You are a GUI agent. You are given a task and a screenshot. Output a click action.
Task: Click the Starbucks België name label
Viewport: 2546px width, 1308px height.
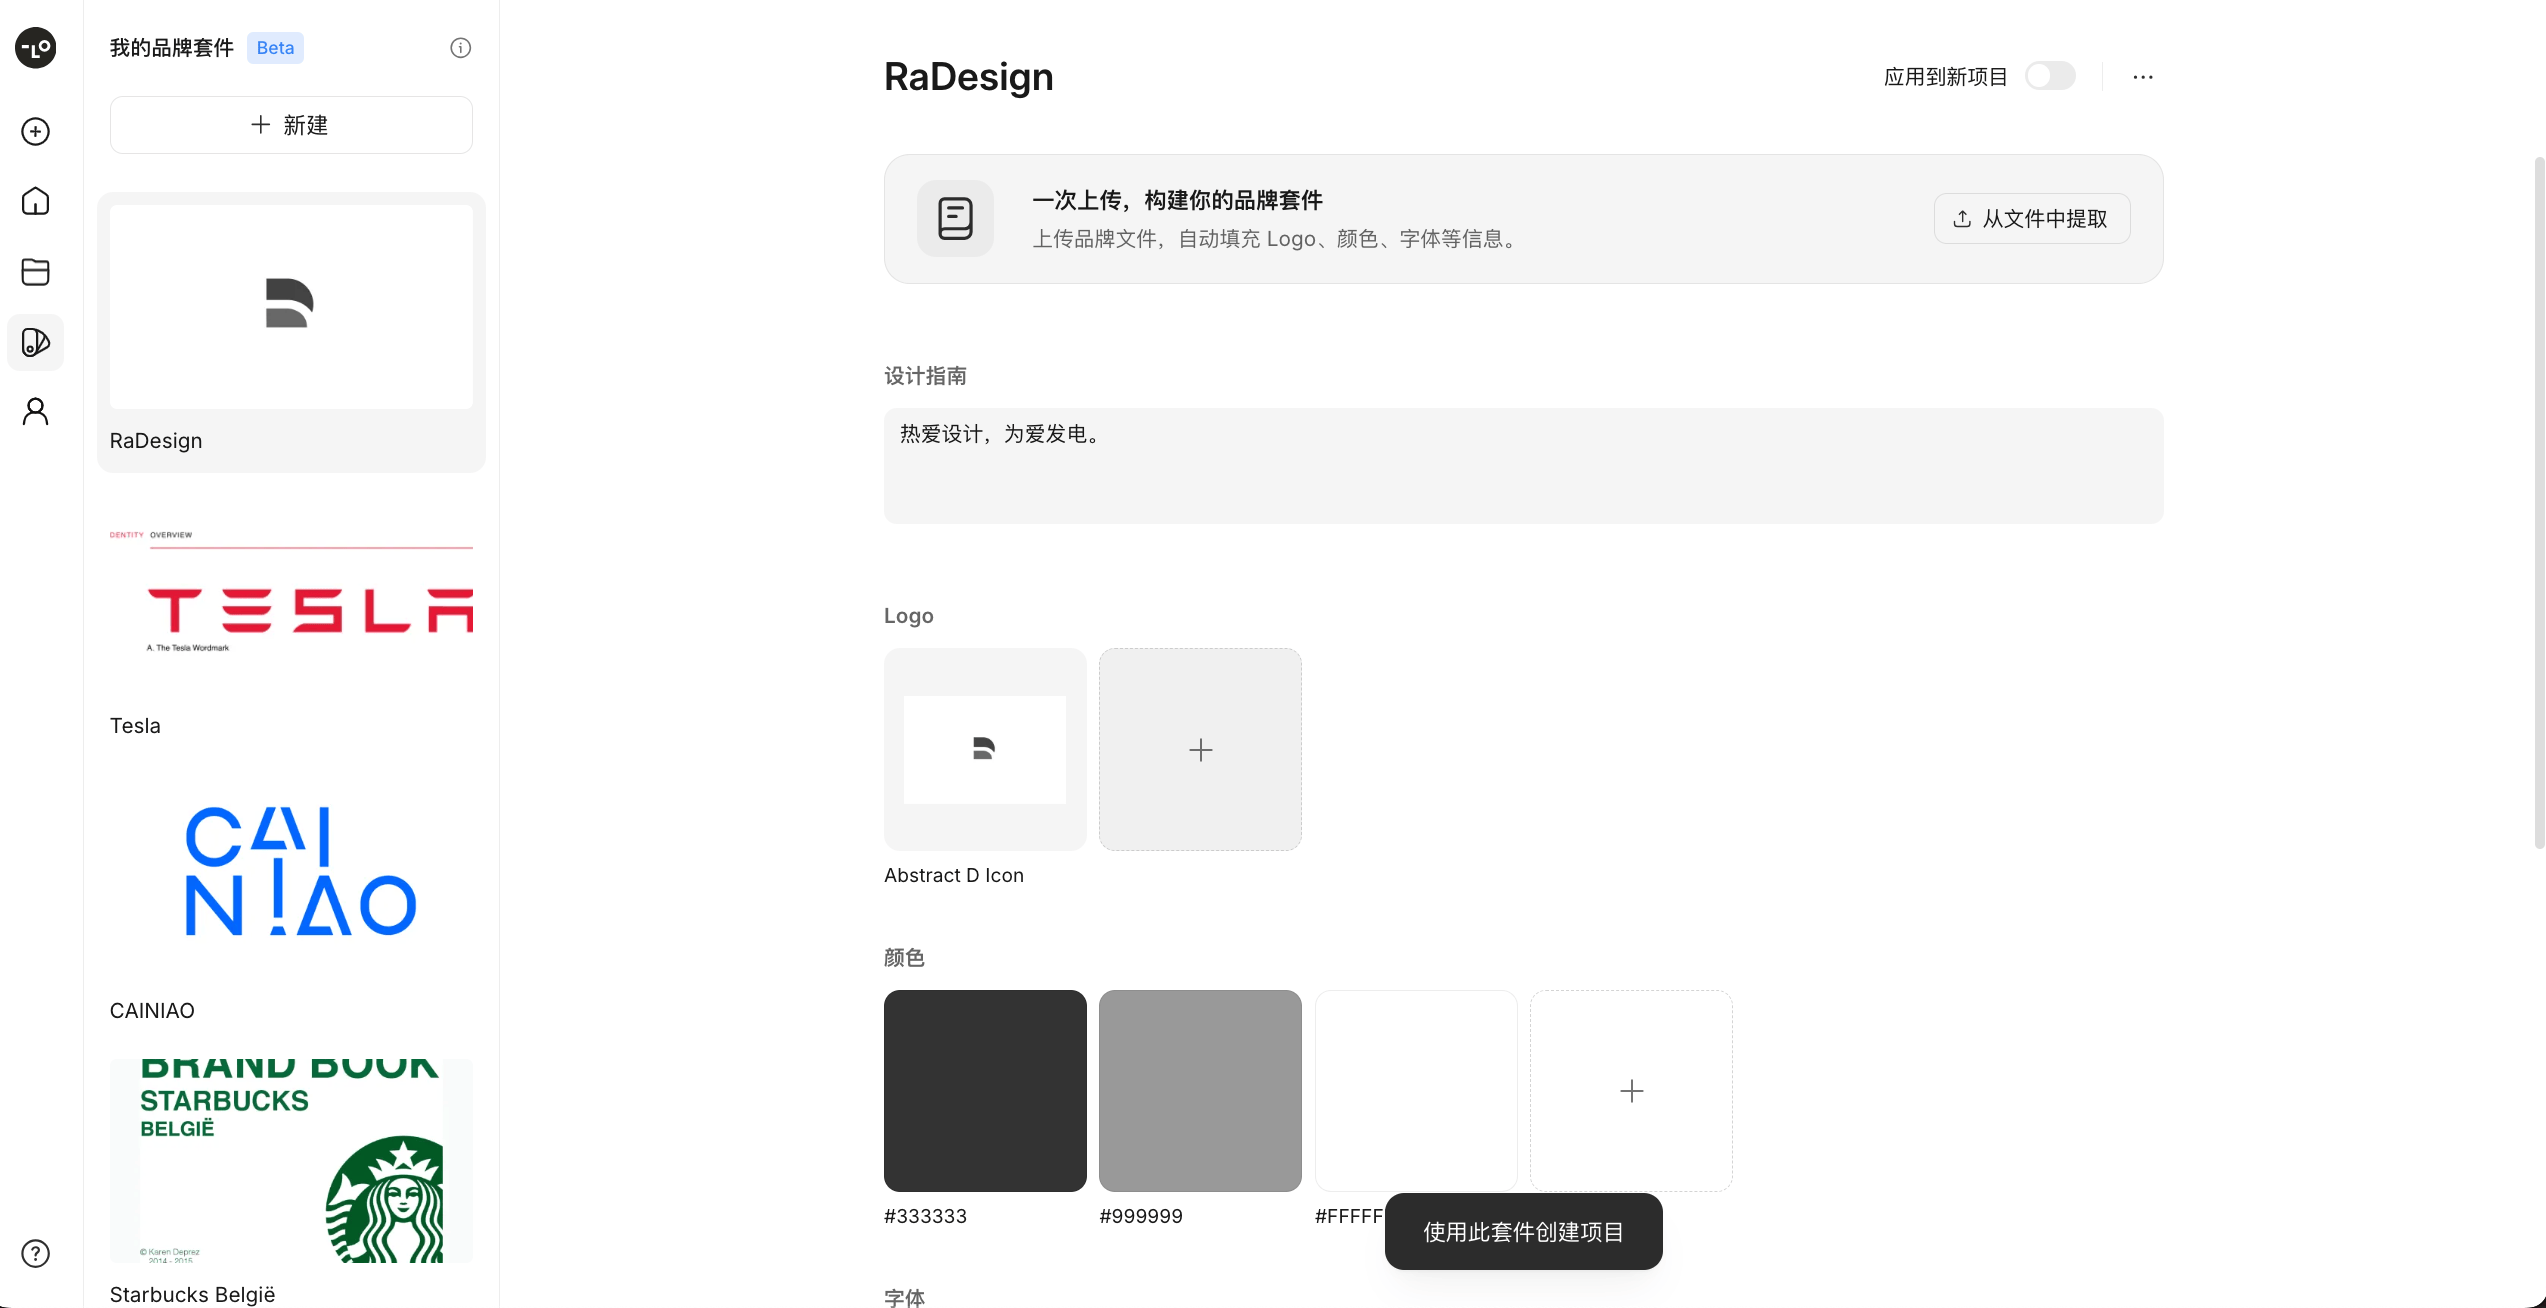coord(192,1295)
